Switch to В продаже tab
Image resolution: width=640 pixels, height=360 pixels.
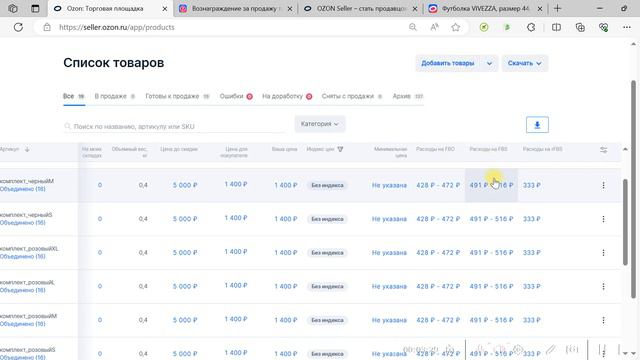click(115, 96)
